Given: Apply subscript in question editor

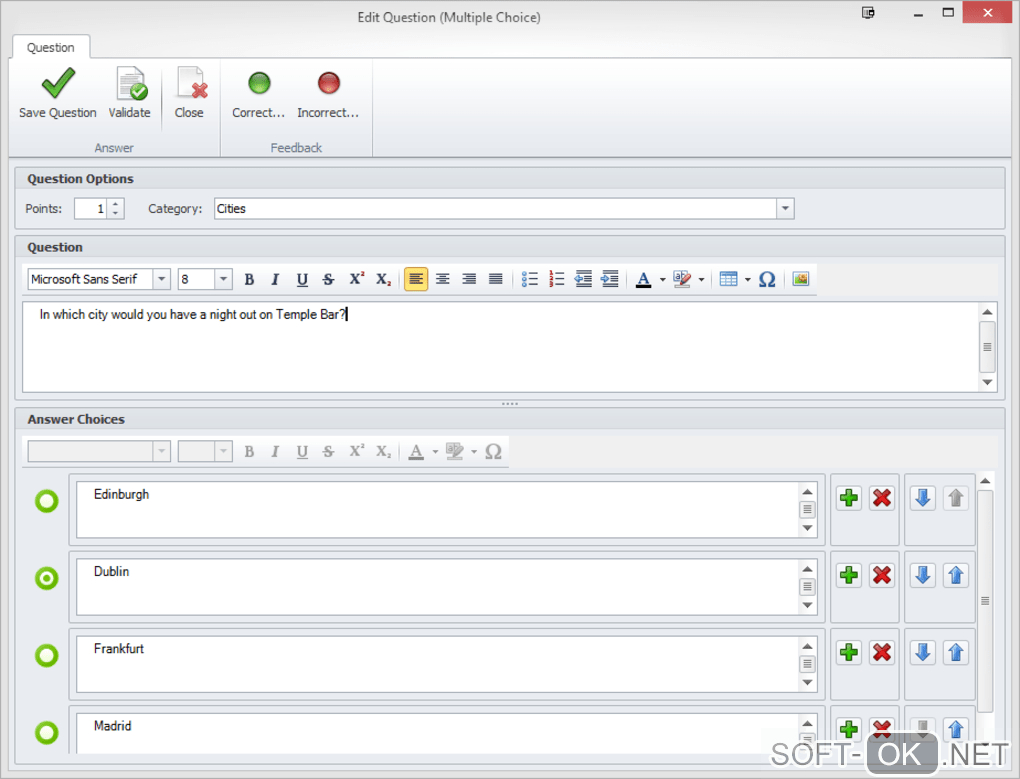Looking at the screenshot, I should (x=384, y=279).
